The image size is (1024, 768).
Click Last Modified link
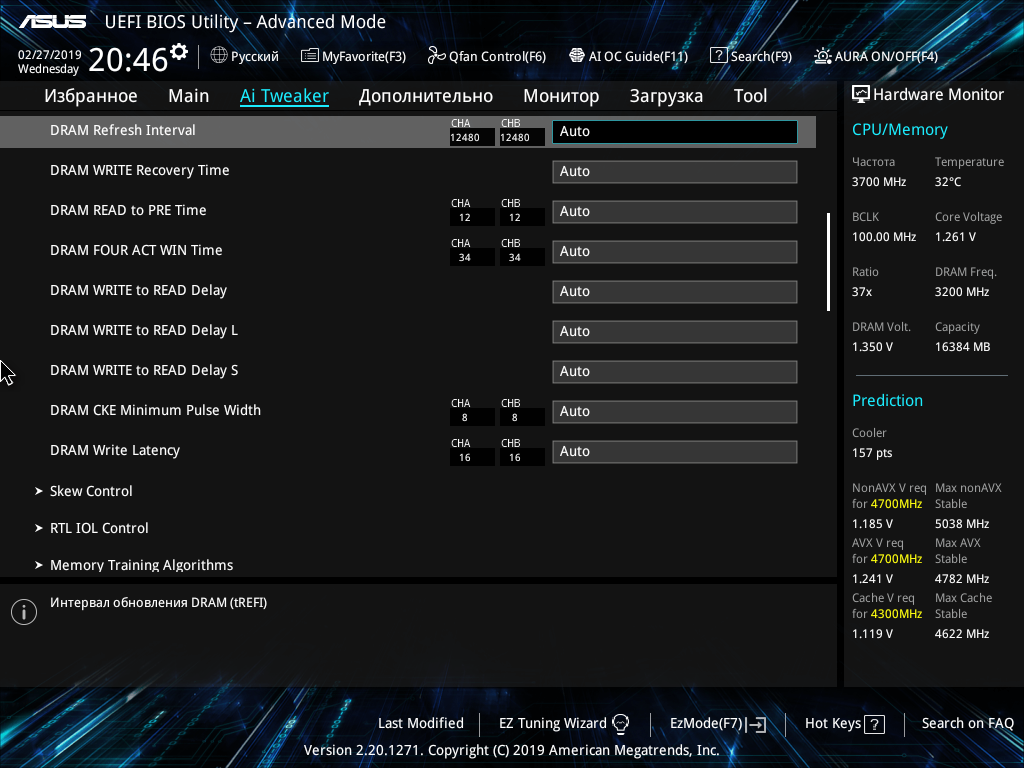[421, 724]
